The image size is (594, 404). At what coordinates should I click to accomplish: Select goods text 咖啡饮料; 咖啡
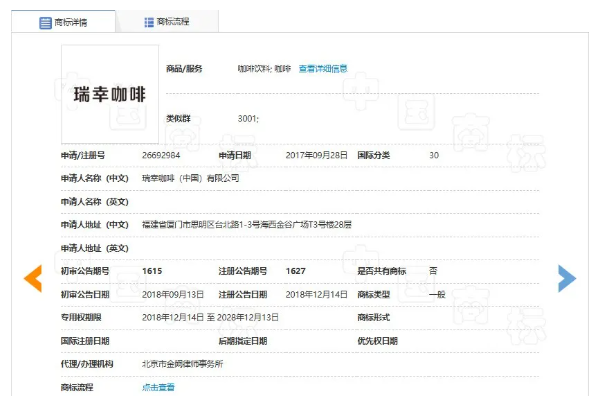(264, 69)
